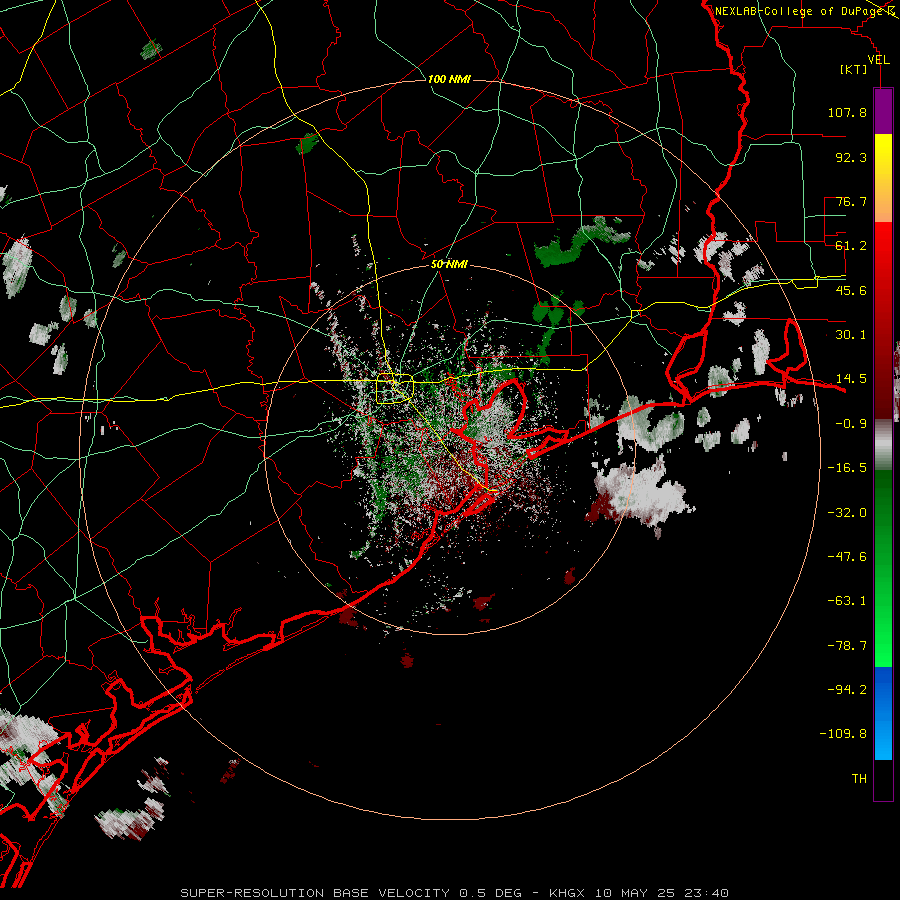Pick the gray near-zero segment of the color bar
Image resolution: width=900 pixels, height=900 pixels.
pyautogui.click(x=883, y=445)
